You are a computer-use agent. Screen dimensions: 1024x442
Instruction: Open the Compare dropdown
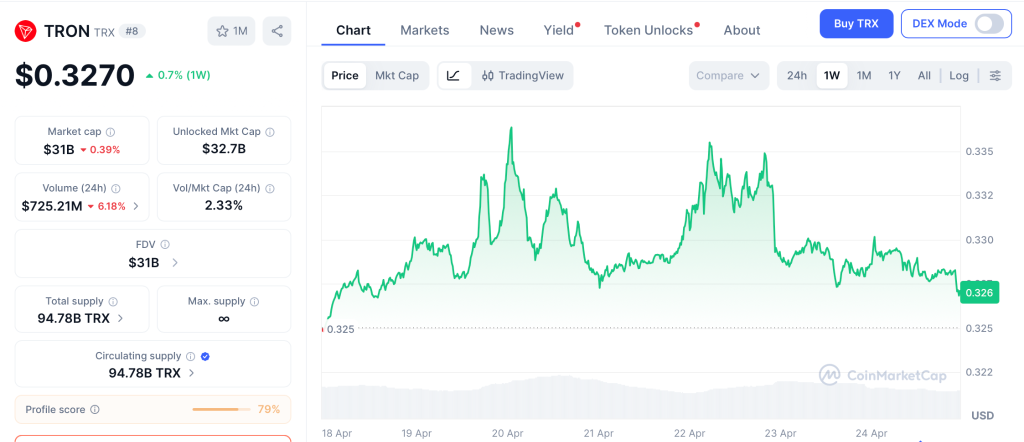pos(728,75)
